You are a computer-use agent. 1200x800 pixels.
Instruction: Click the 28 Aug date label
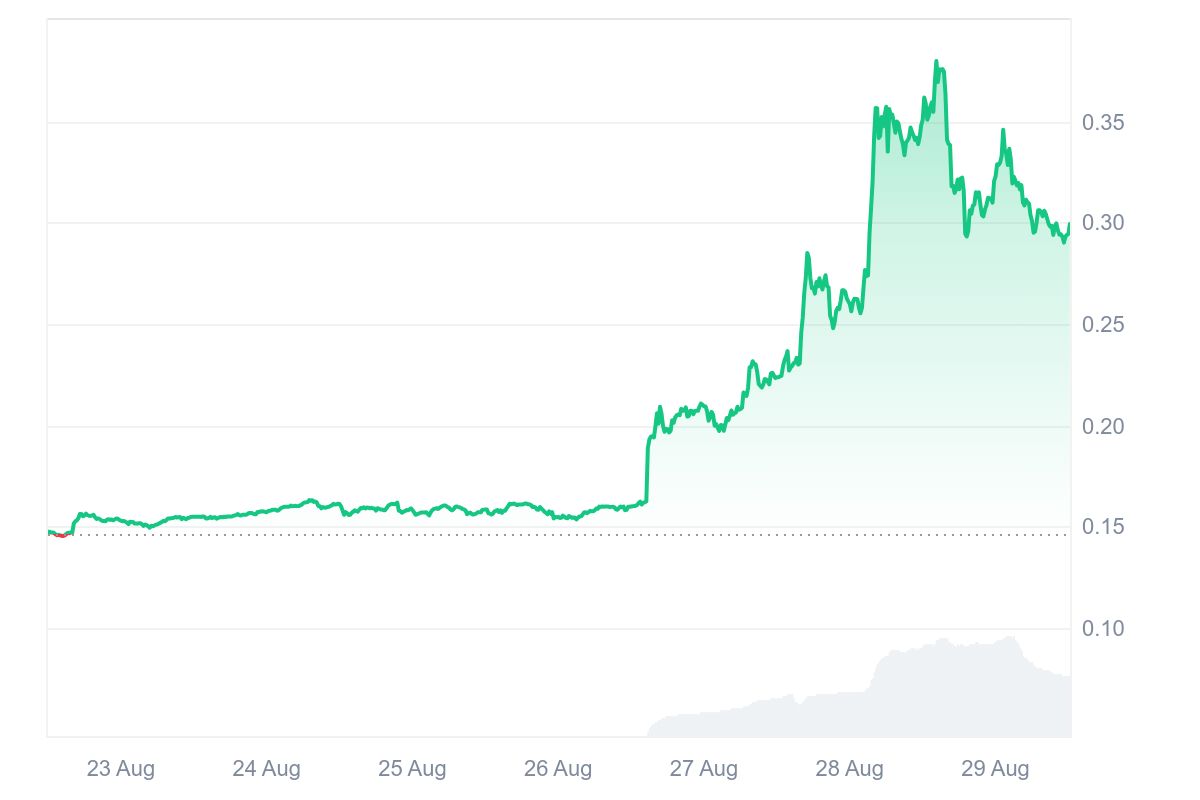pos(850,769)
